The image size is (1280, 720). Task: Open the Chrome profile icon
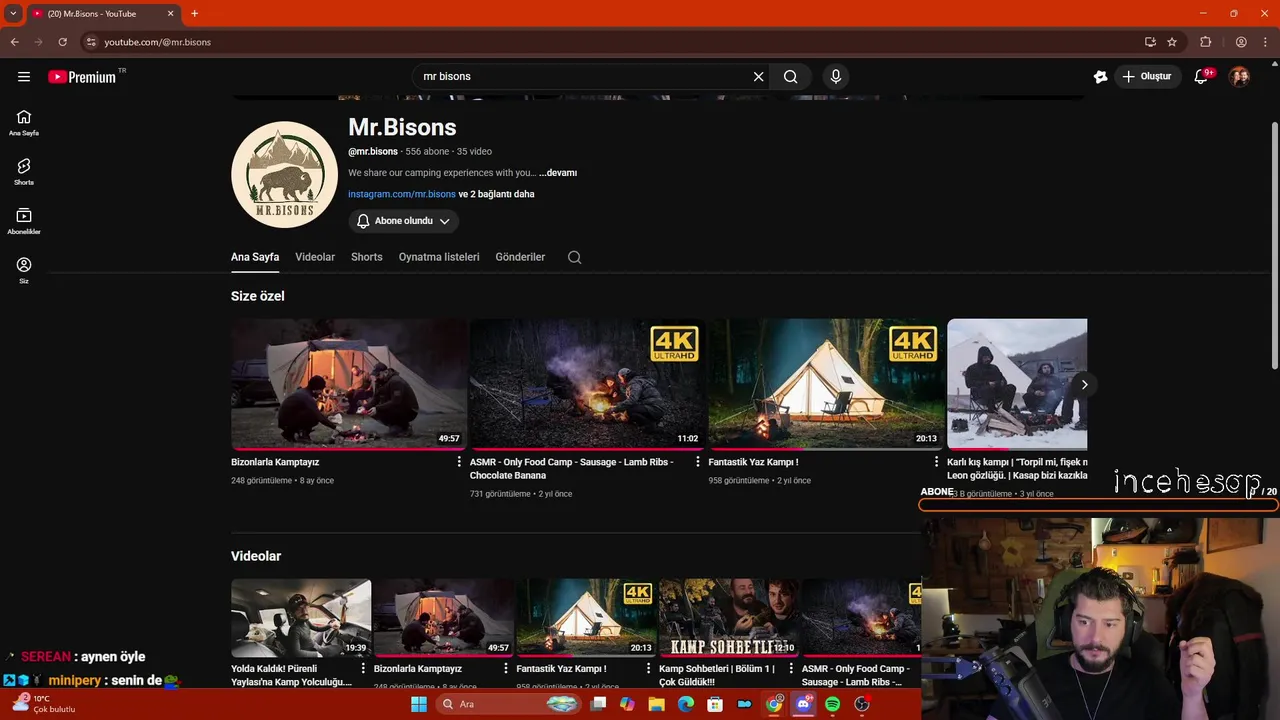click(x=1241, y=42)
